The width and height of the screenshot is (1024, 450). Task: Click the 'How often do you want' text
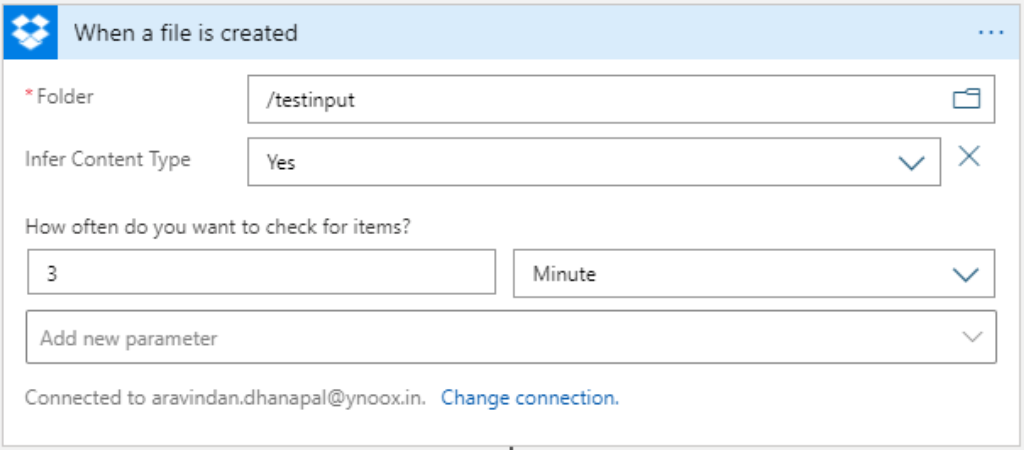218,226
